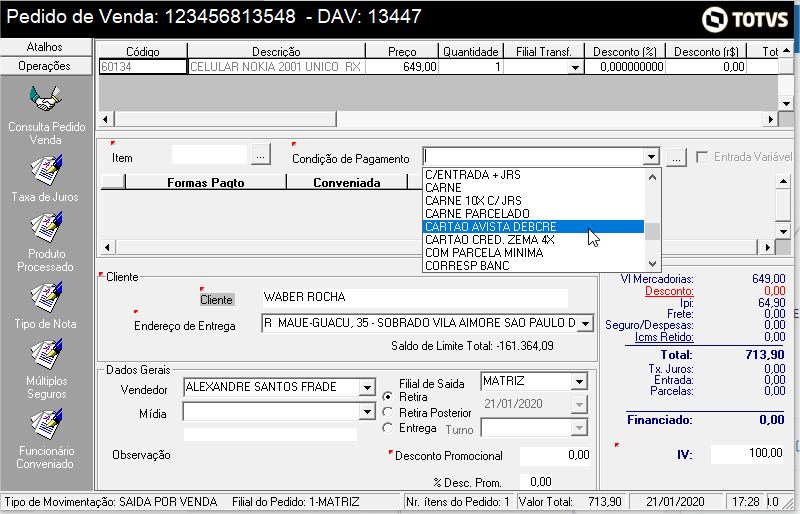Click the Descrição column header

(276, 52)
